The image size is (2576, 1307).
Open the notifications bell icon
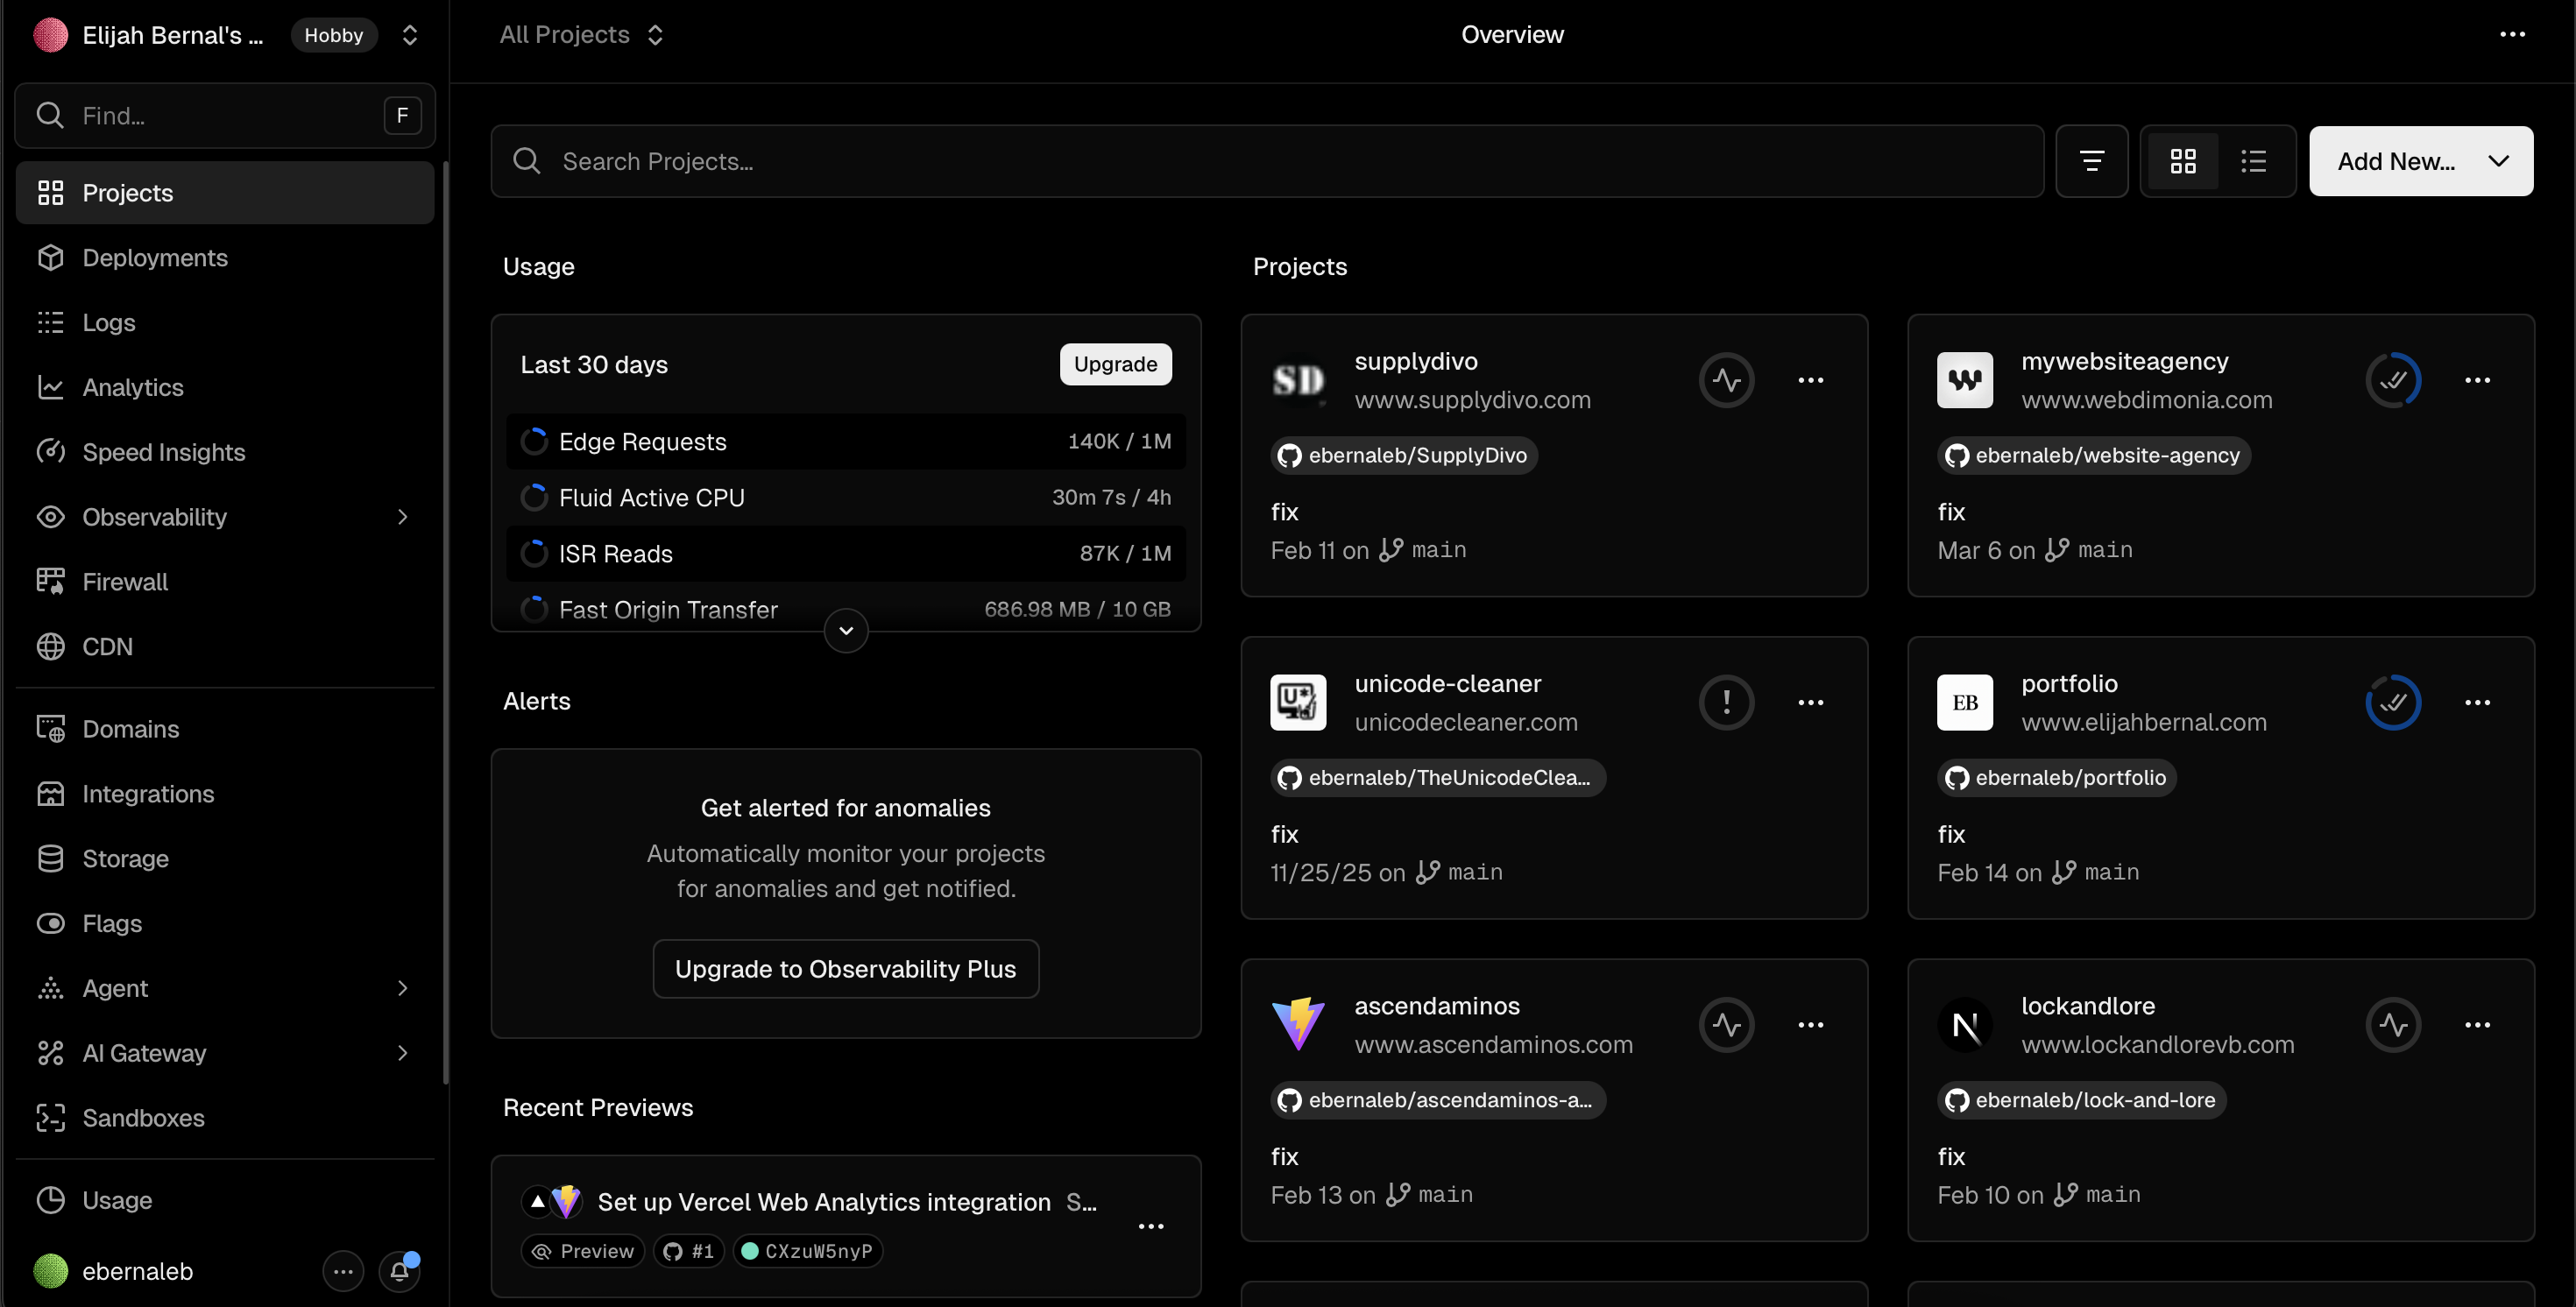pos(399,1271)
